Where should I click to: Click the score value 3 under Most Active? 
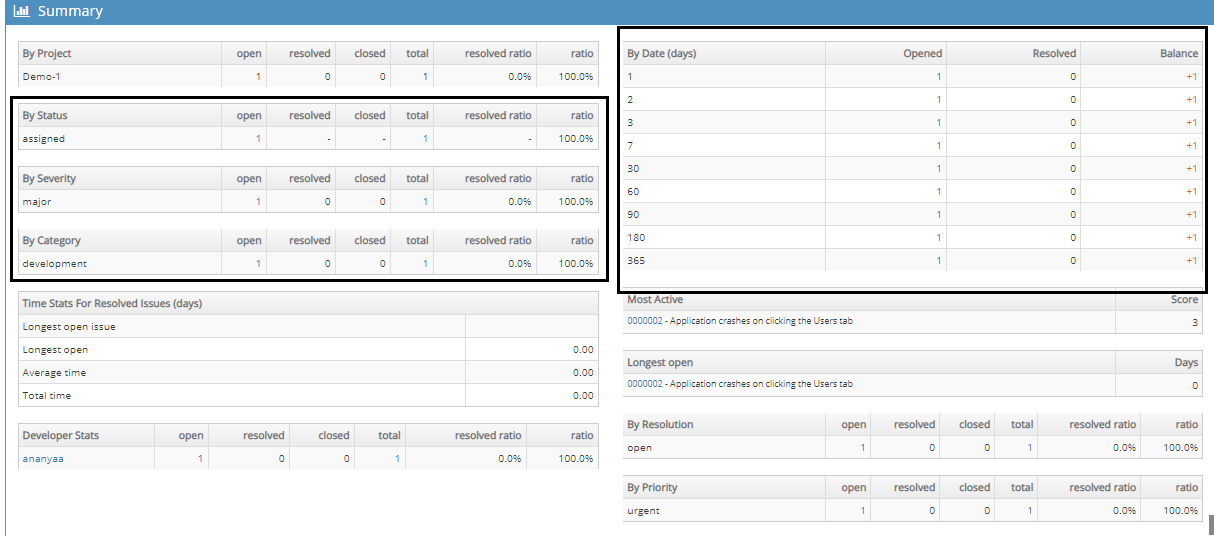(x=1194, y=322)
